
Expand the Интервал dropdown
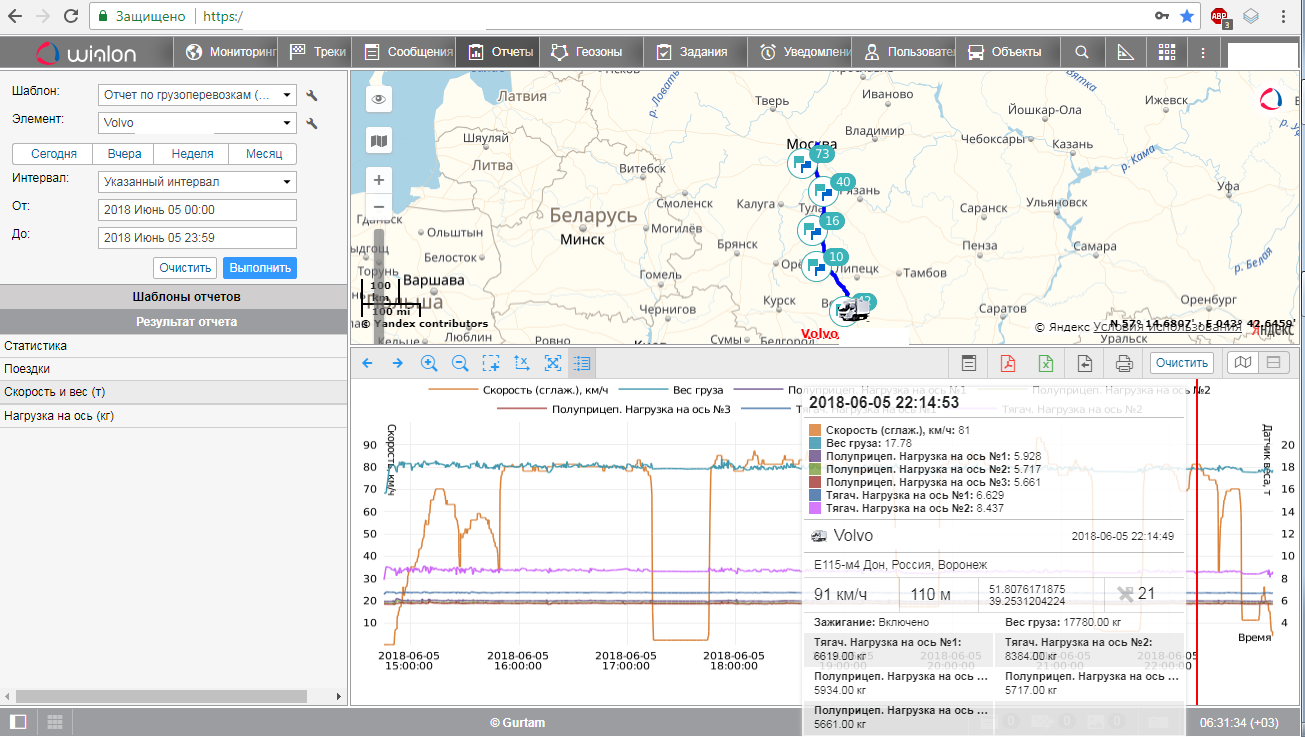point(197,182)
